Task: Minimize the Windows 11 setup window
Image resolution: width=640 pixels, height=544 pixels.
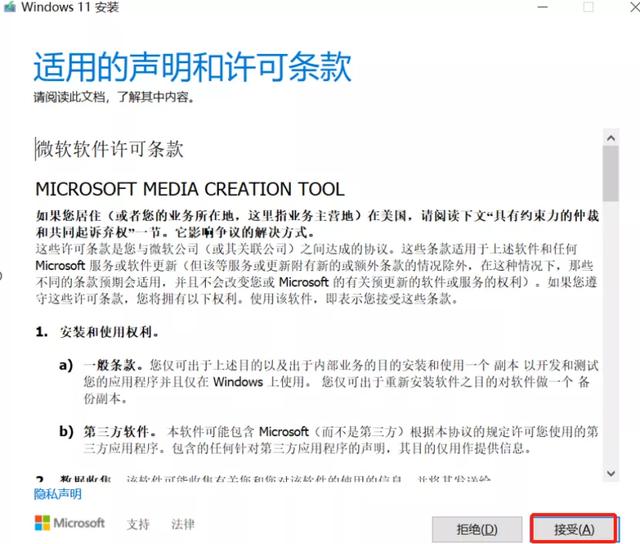Action: 542,7
